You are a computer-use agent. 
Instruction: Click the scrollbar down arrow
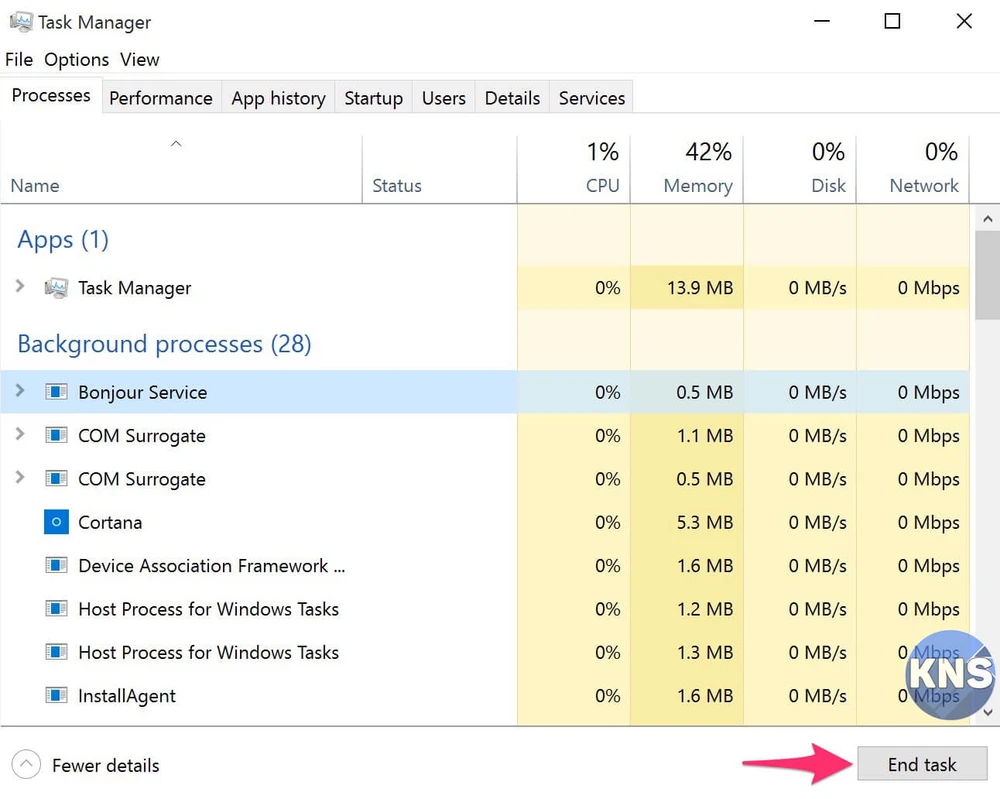click(987, 711)
